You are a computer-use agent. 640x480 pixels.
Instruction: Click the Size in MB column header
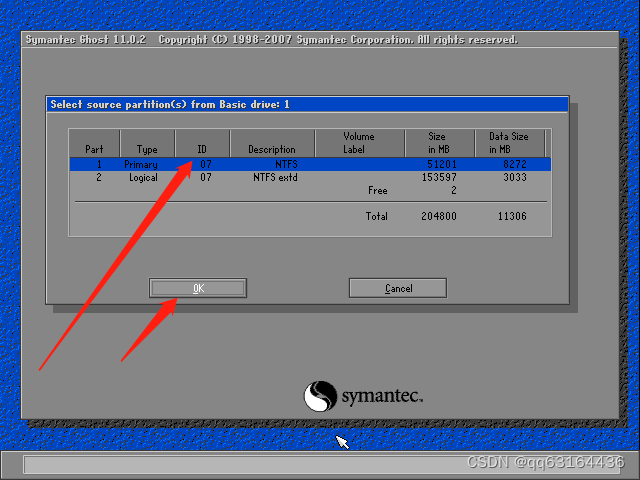[x=440, y=143]
